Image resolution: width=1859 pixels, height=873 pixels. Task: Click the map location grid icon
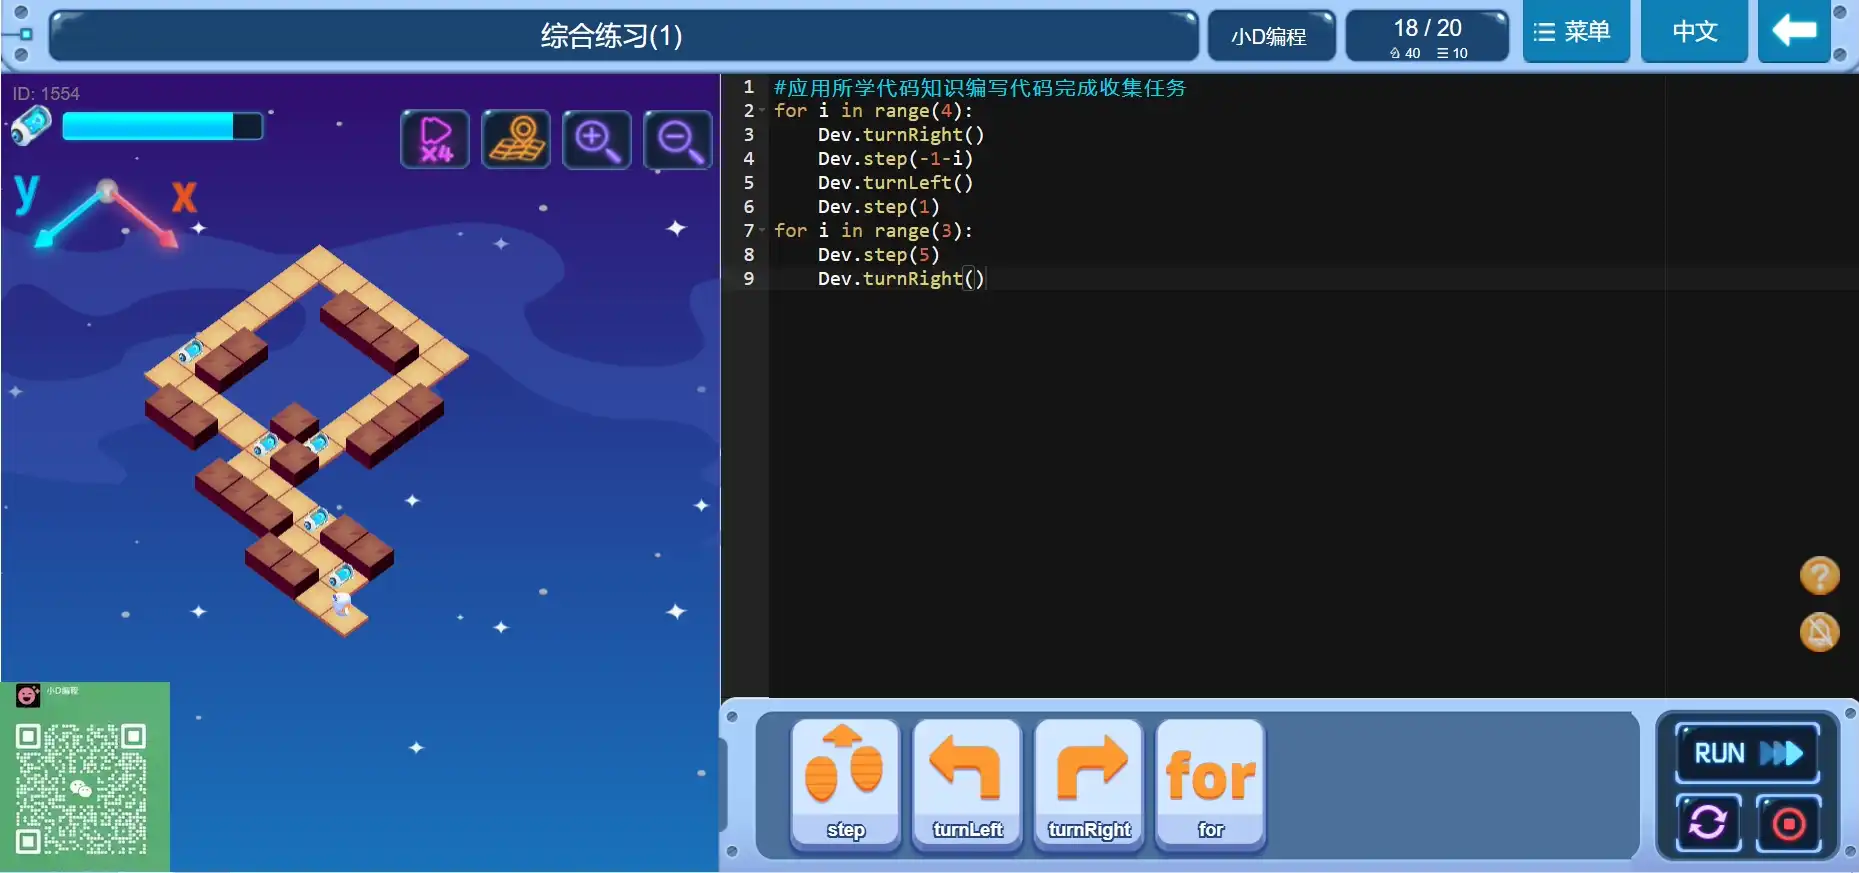[x=516, y=139]
